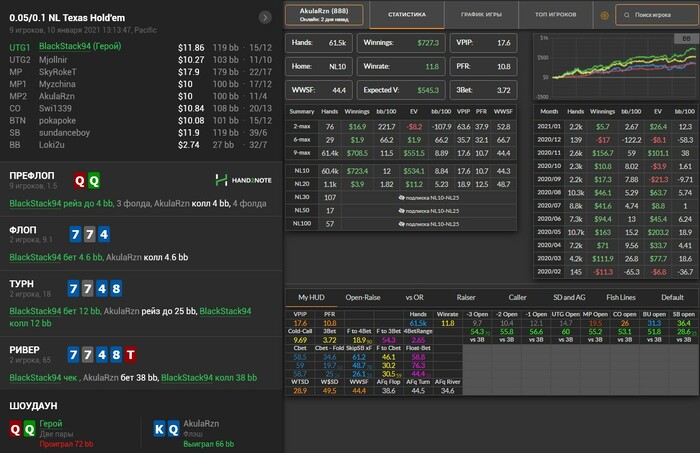Select the My HUD tab
Viewport: 700px width, 453px height.
[x=312, y=297]
